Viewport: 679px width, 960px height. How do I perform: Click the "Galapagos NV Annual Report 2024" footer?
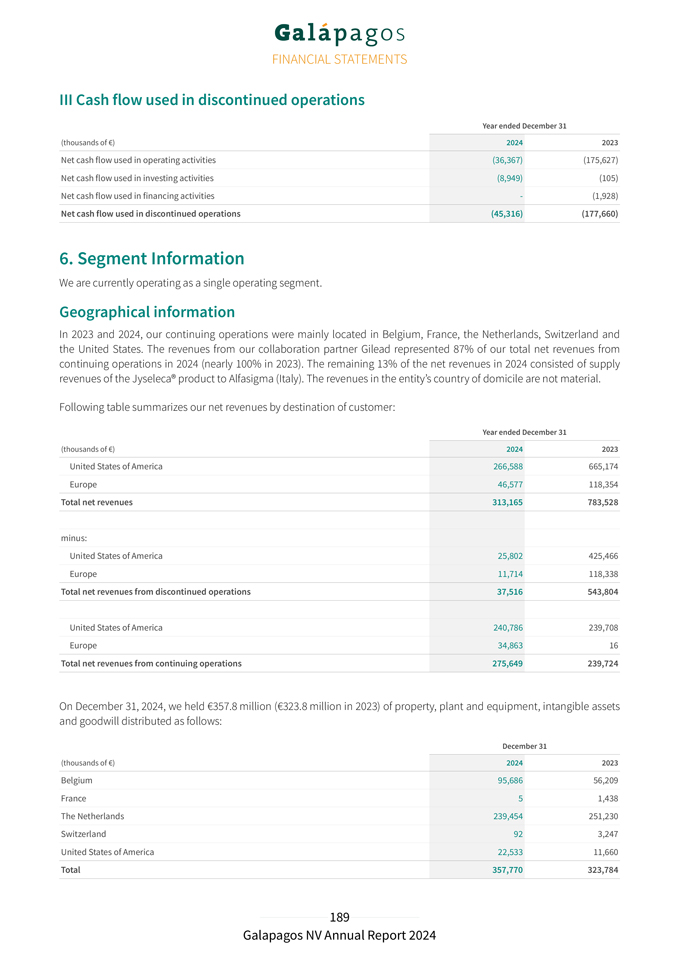(x=339, y=936)
